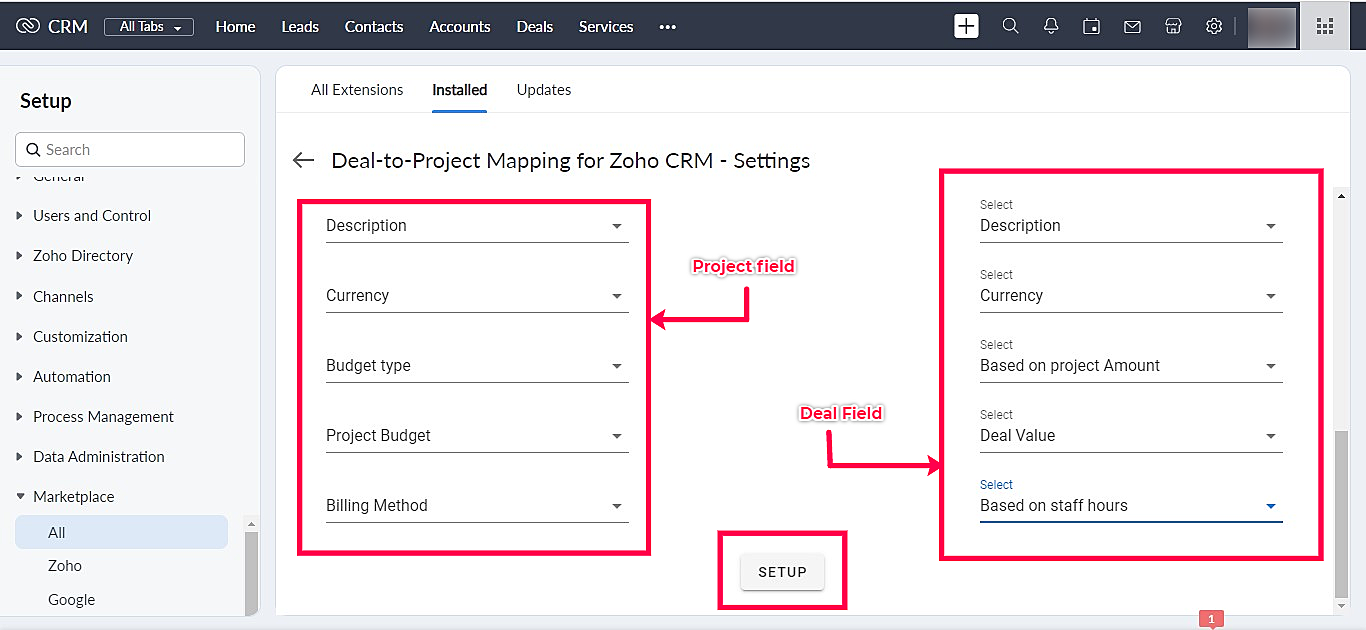This screenshot has height=630, width=1366.
Task: Expand Channels section
Action: pos(63,297)
